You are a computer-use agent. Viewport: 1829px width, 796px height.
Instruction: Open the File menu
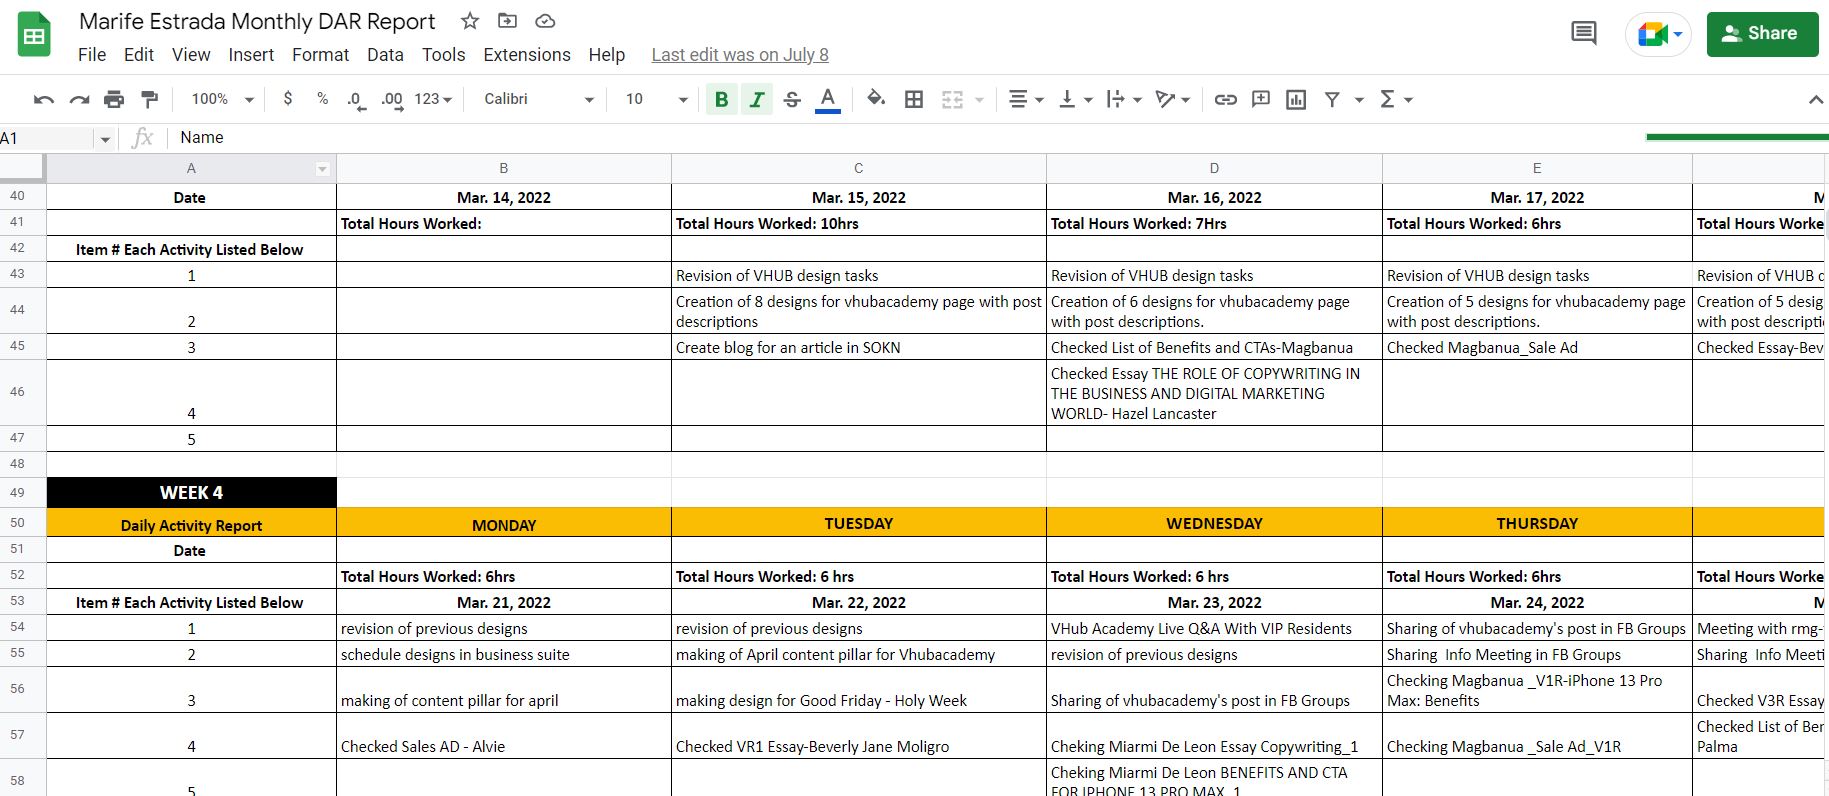92,55
